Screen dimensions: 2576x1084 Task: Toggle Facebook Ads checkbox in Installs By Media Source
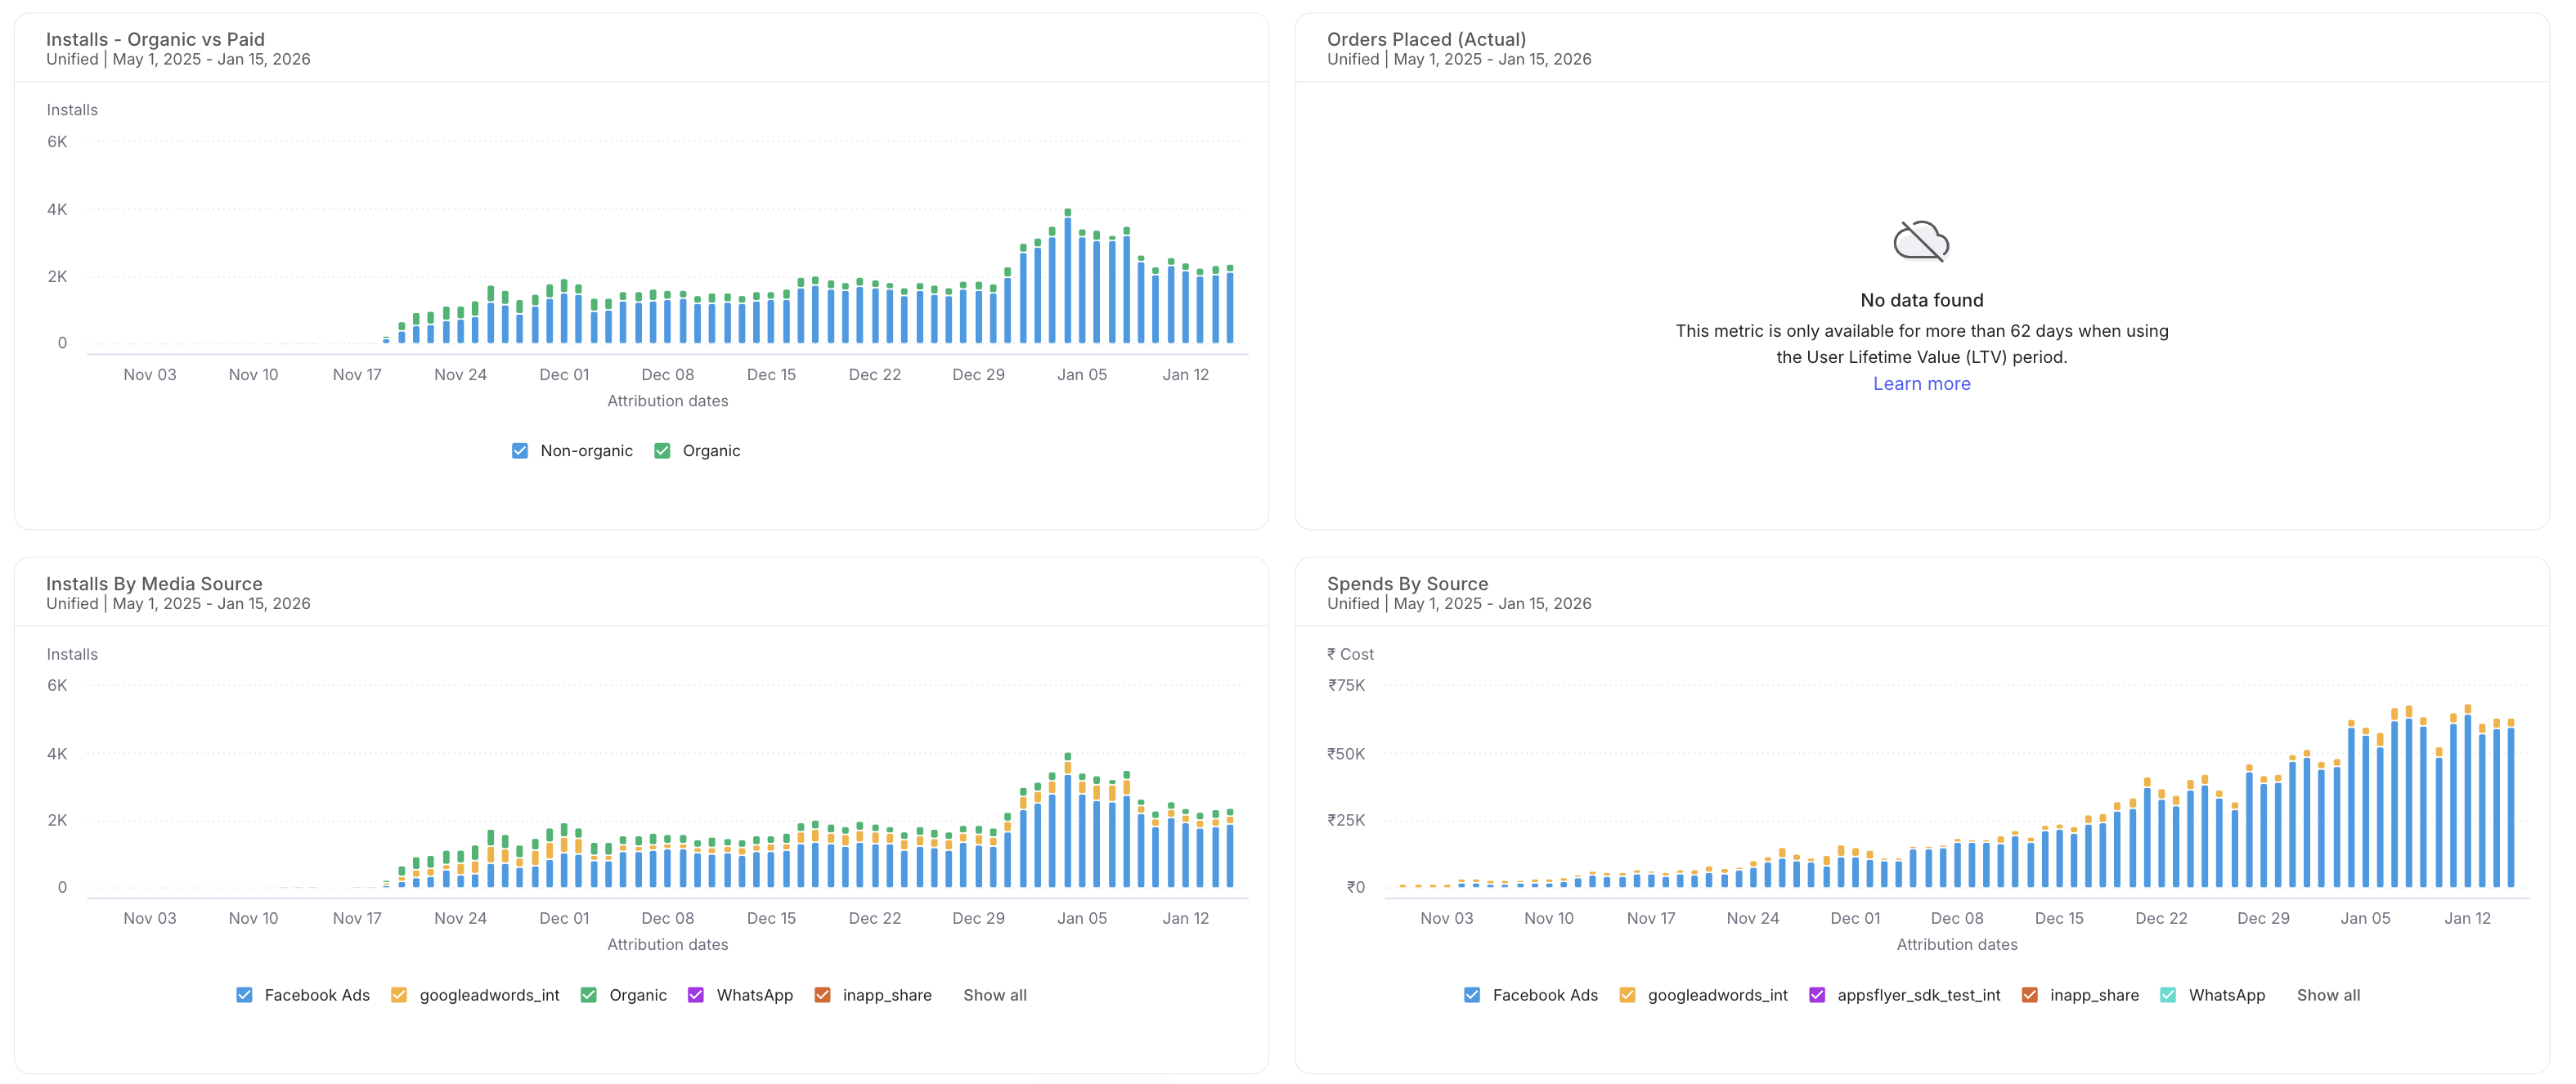(244, 995)
